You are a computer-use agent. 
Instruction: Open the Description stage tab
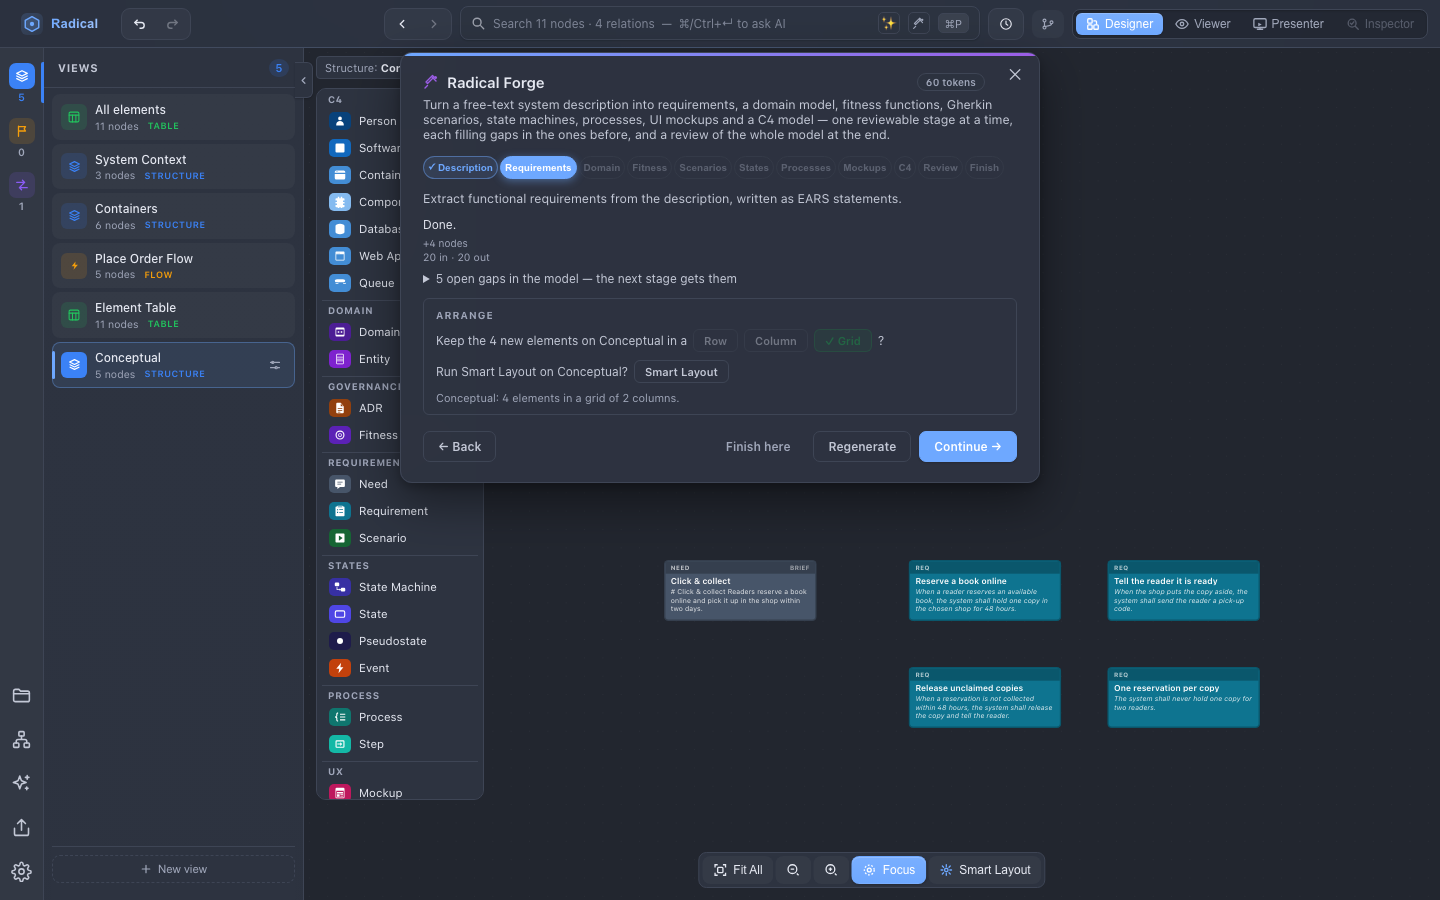point(460,168)
